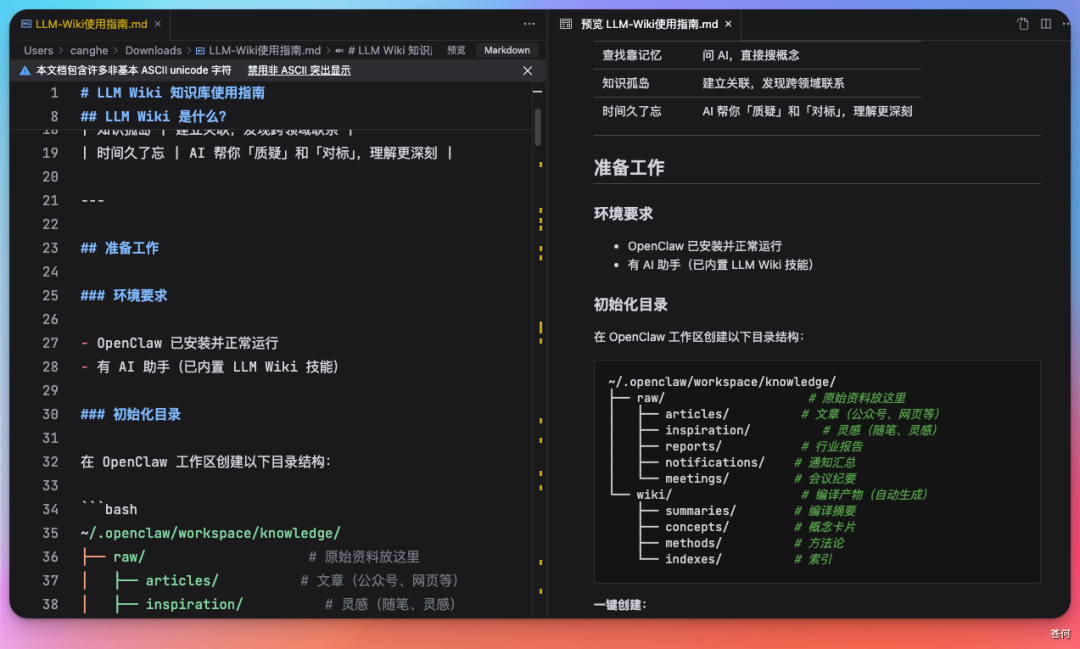Switch to the LLM-Wiki使用指南.md editor tab
This screenshot has width=1080, height=649.
click(91, 24)
